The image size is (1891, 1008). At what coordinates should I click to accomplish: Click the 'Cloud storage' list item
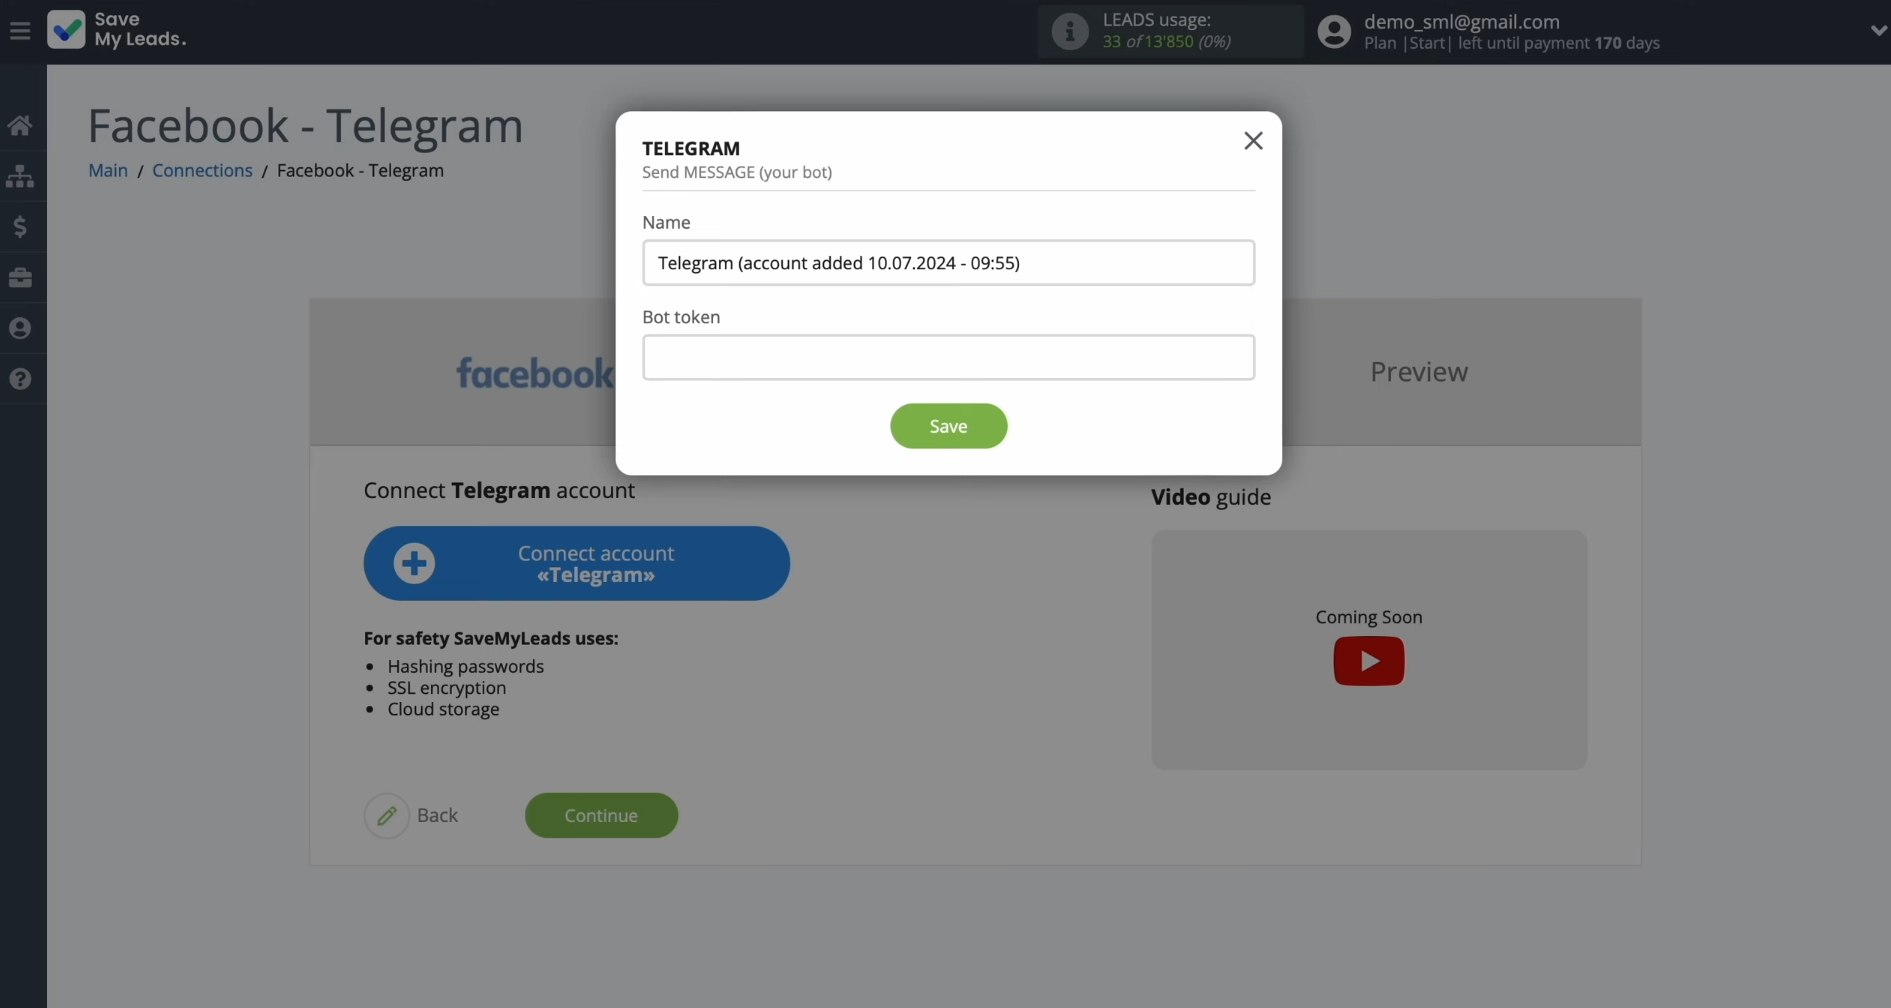tap(443, 709)
